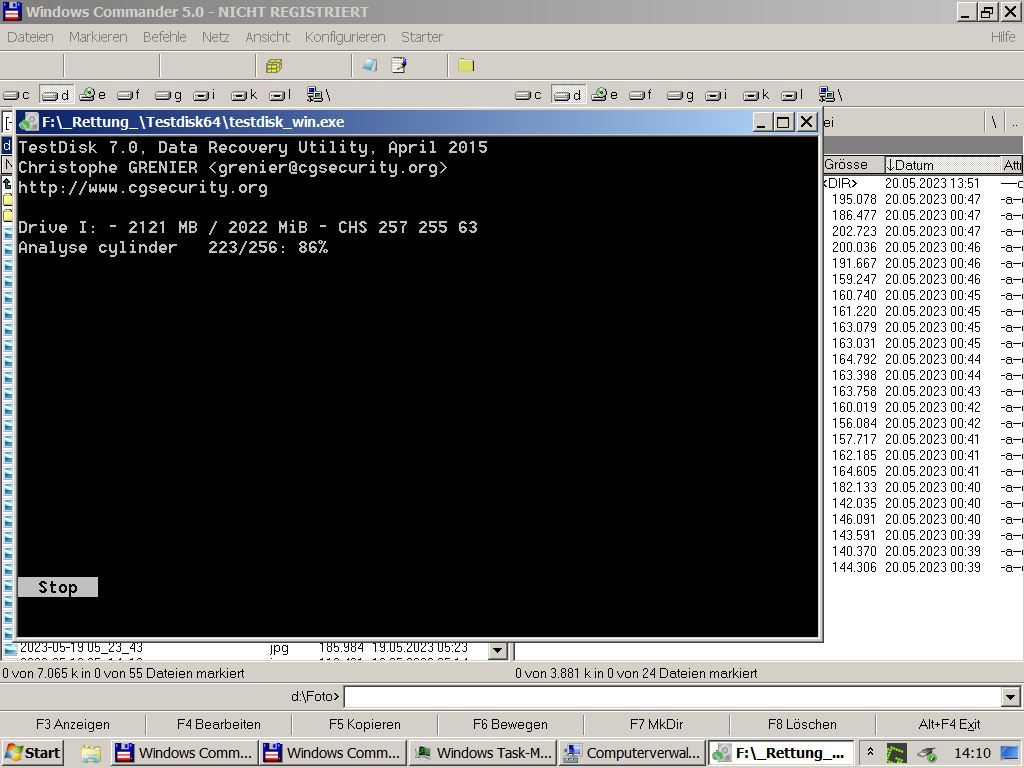Image resolution: width=1024 pixels, height=768 pixels.
Task: Select drive d in left panel
Action: tap(56, 95)
